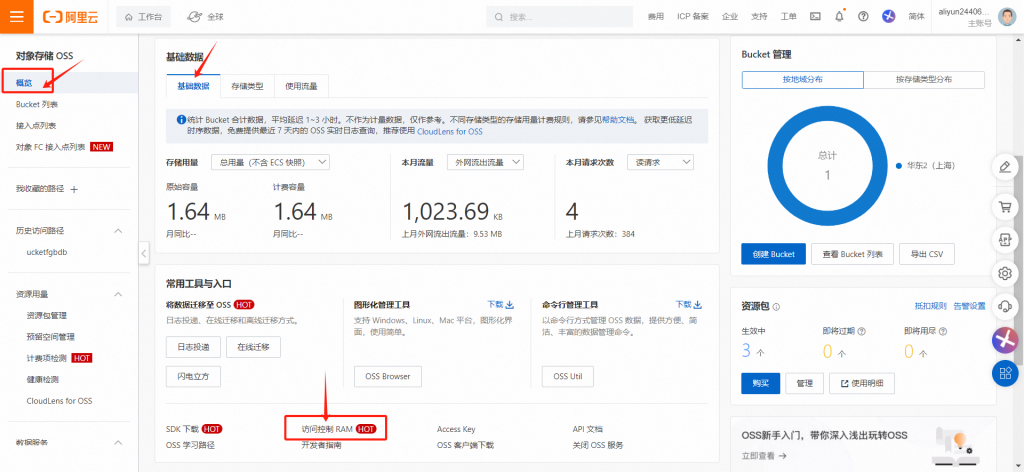This screenshot has height=472, width=1024.
Task: Open the AI assistant icon in header
Action: [x=889, y=17]
